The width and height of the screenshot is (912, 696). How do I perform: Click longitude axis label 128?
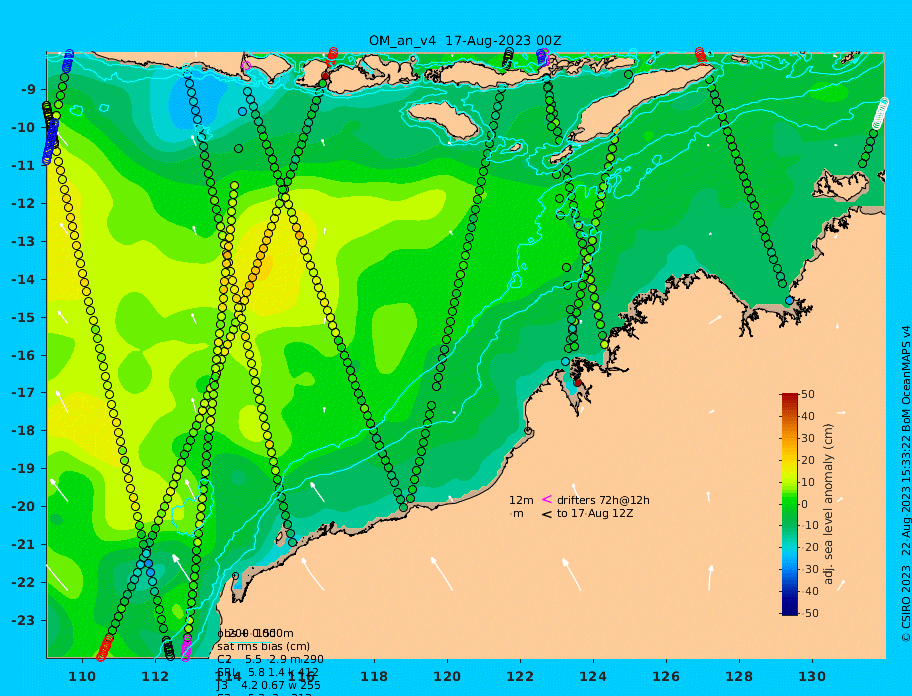(739, 676)
